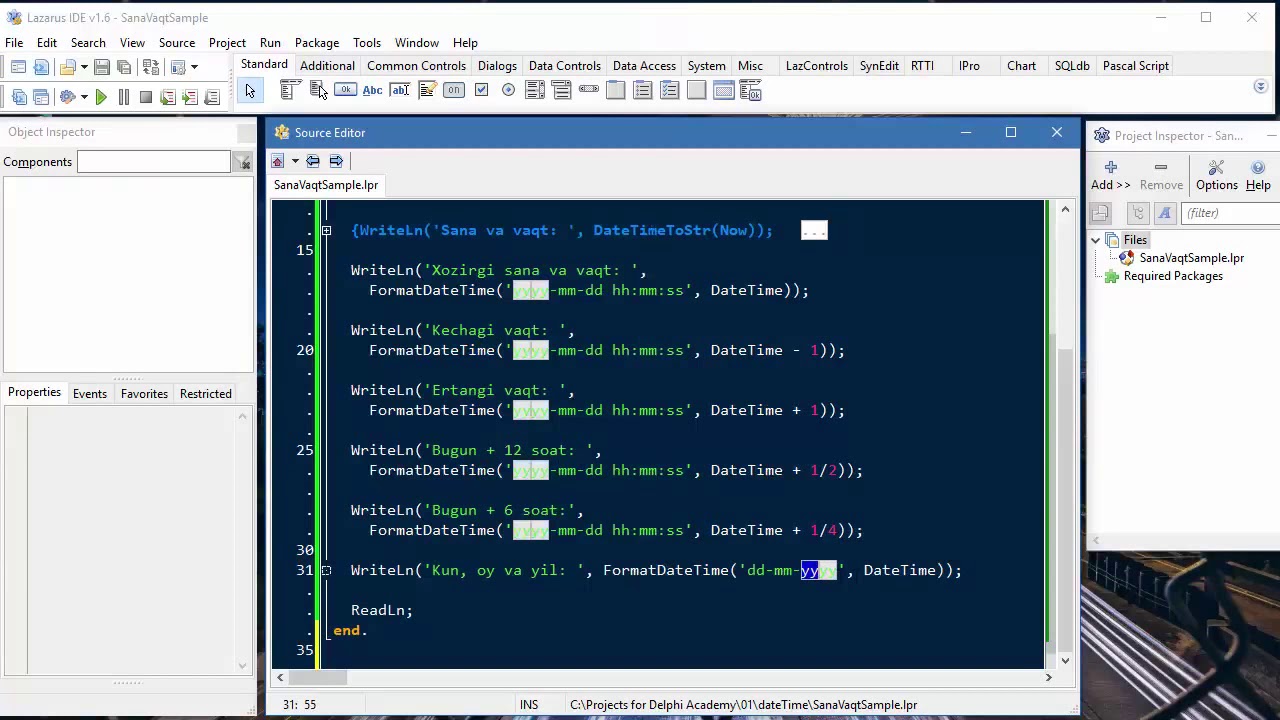
Task: Select the TMemo component icon
Action: pos(426,91)
